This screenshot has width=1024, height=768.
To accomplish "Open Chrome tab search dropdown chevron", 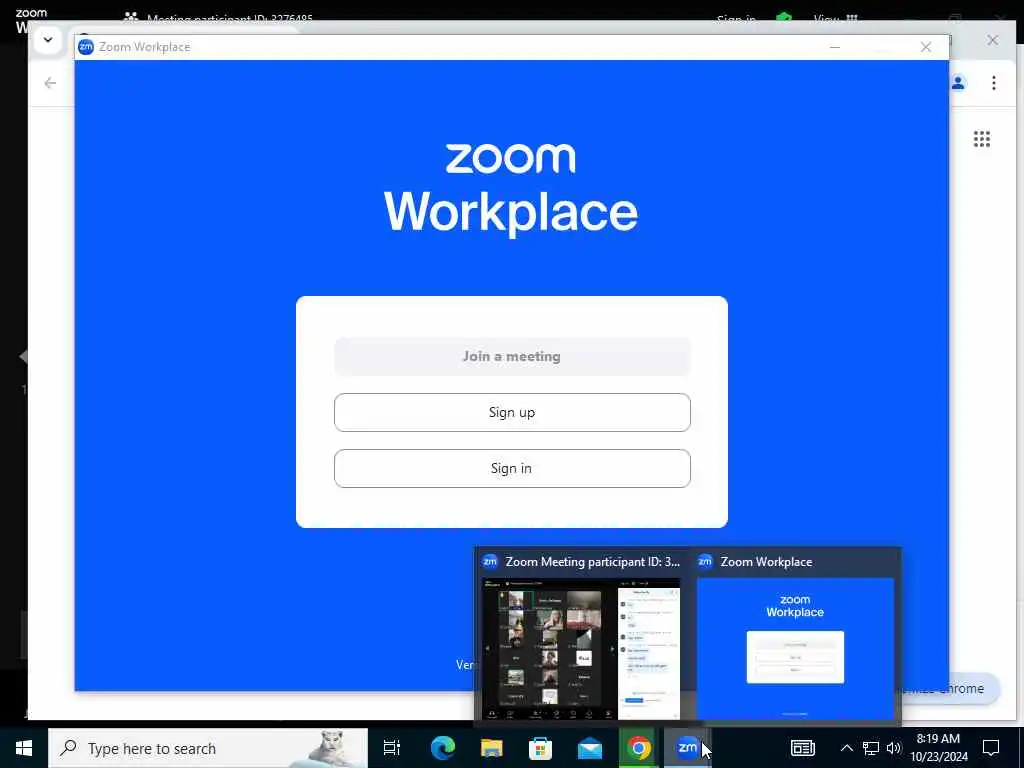I will 48,40.
